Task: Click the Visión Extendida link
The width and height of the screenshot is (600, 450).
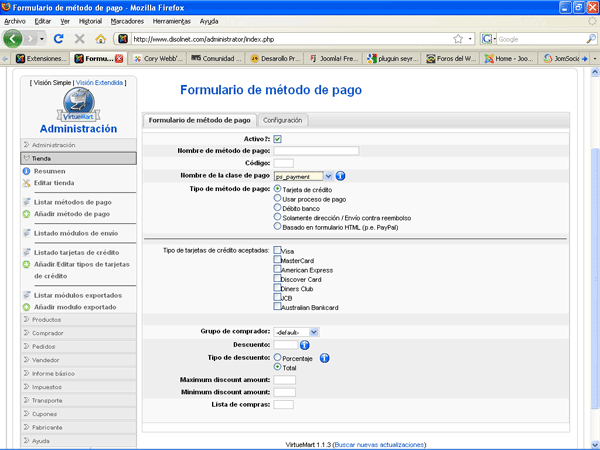Action: click(99, 83)
